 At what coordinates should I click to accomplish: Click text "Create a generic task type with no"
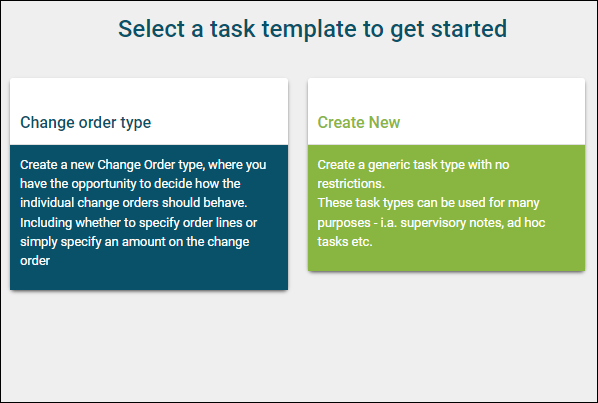tap(413, 165)
